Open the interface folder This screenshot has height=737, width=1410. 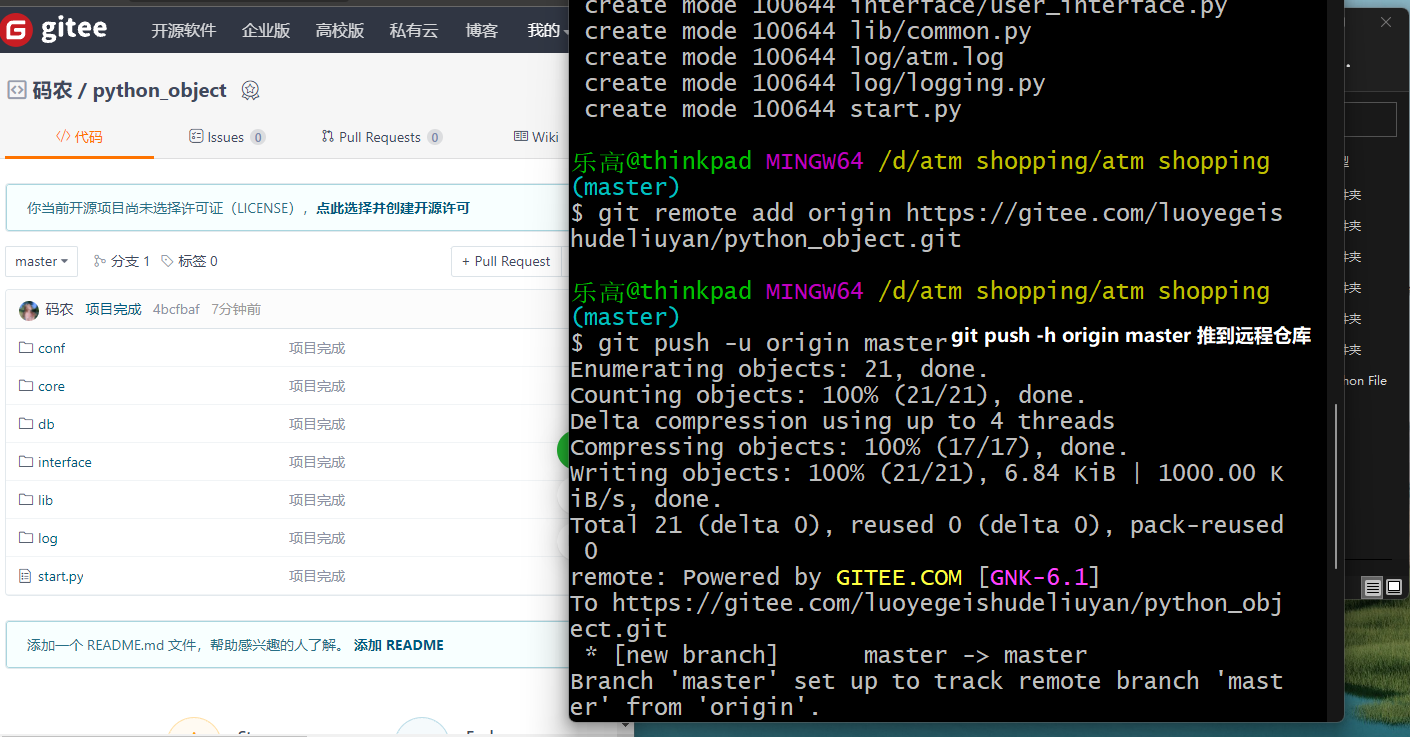point(65,462)
